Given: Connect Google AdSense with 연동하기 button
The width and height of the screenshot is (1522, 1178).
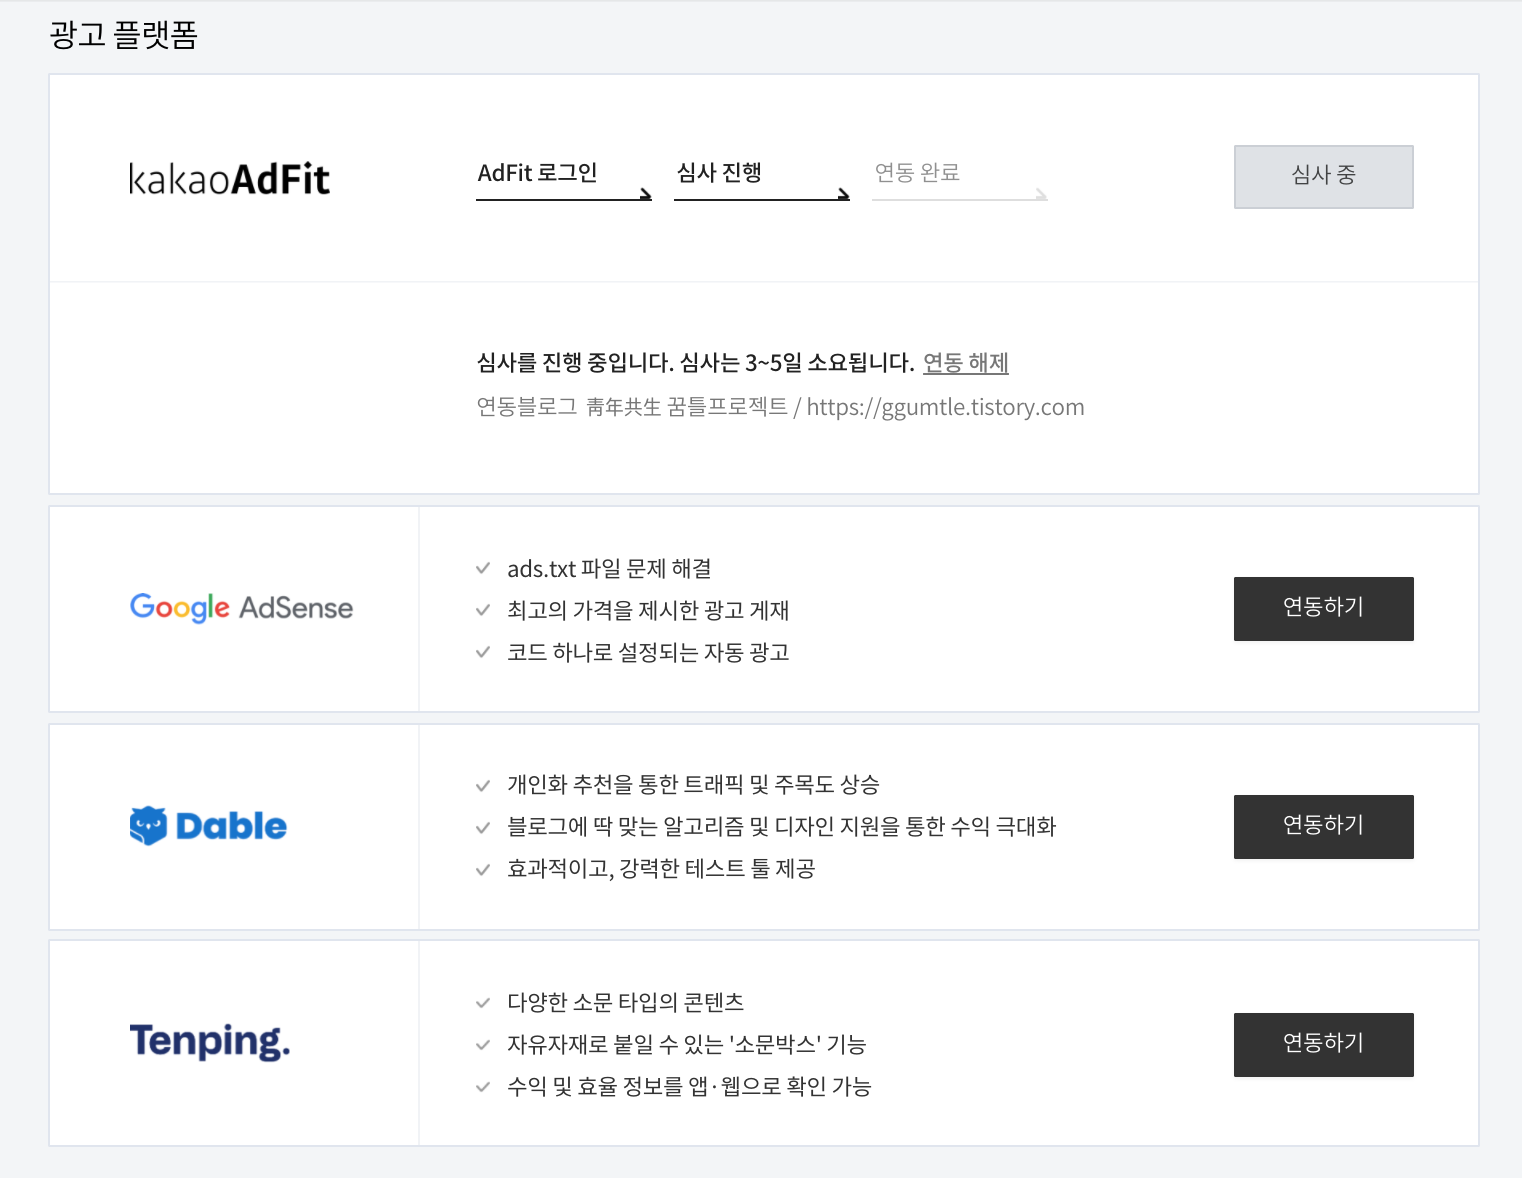Looking at the screenshot, I should [1323, 609].
